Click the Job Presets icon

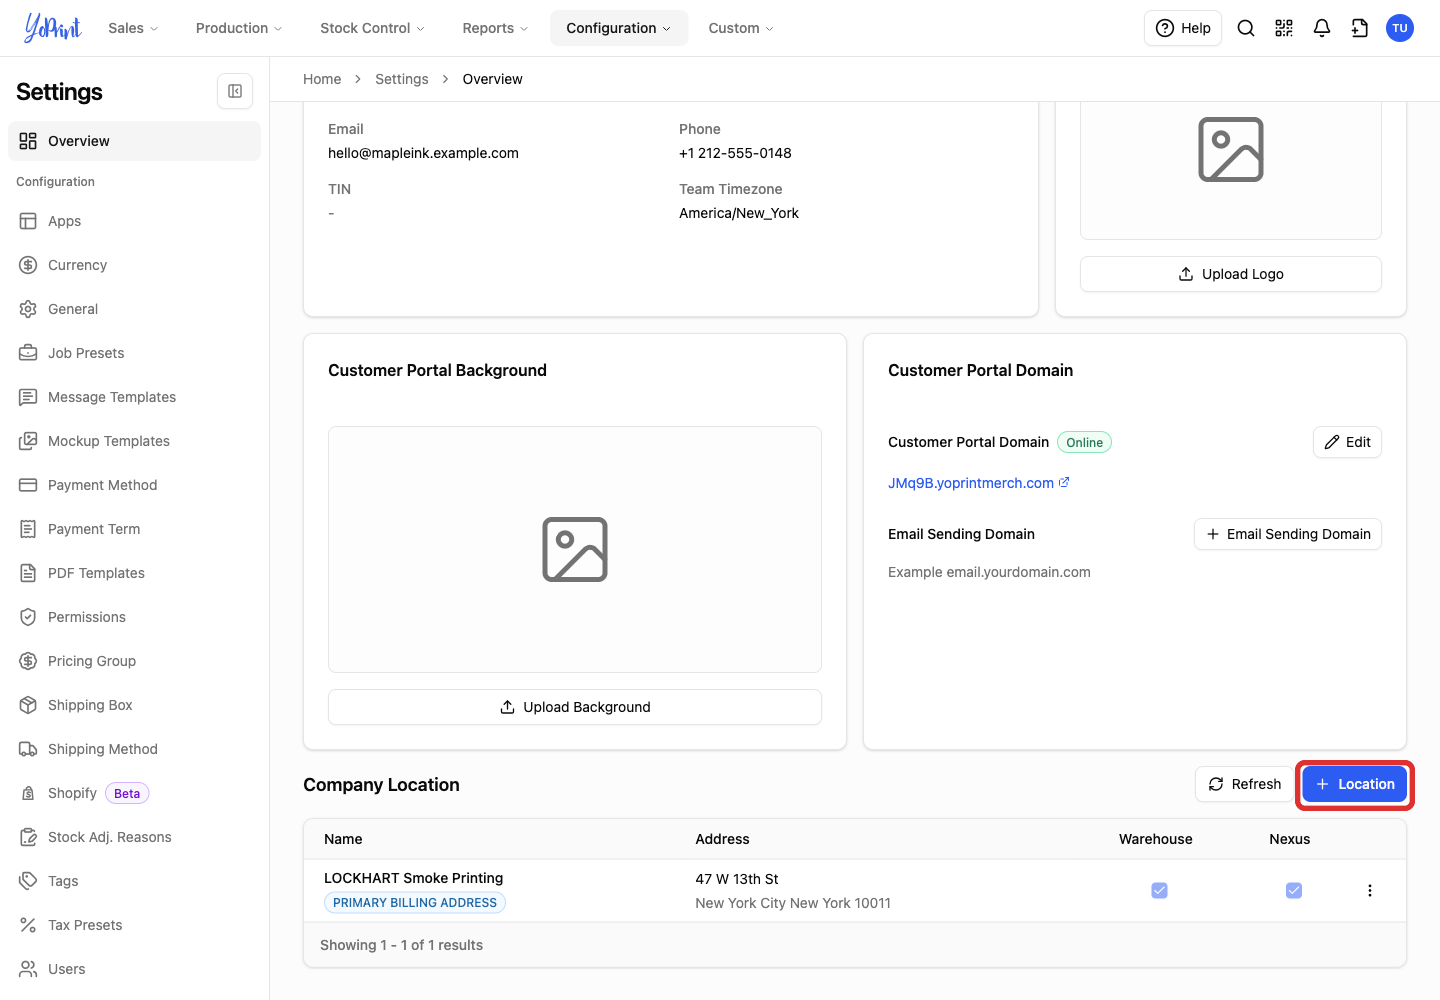pos(28,353)
